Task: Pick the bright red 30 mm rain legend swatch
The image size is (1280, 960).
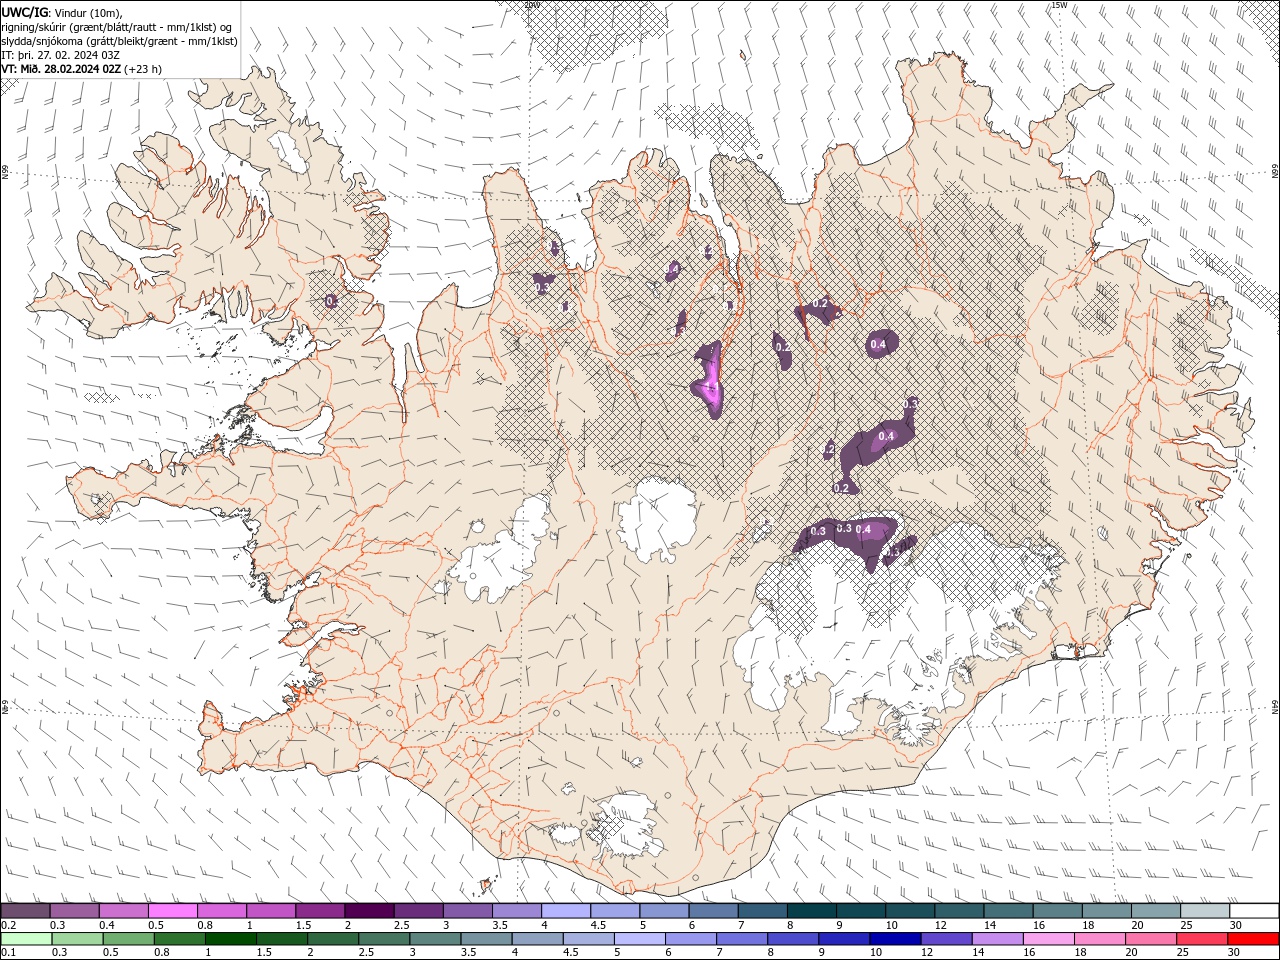Action: (x=1254, y=939)
